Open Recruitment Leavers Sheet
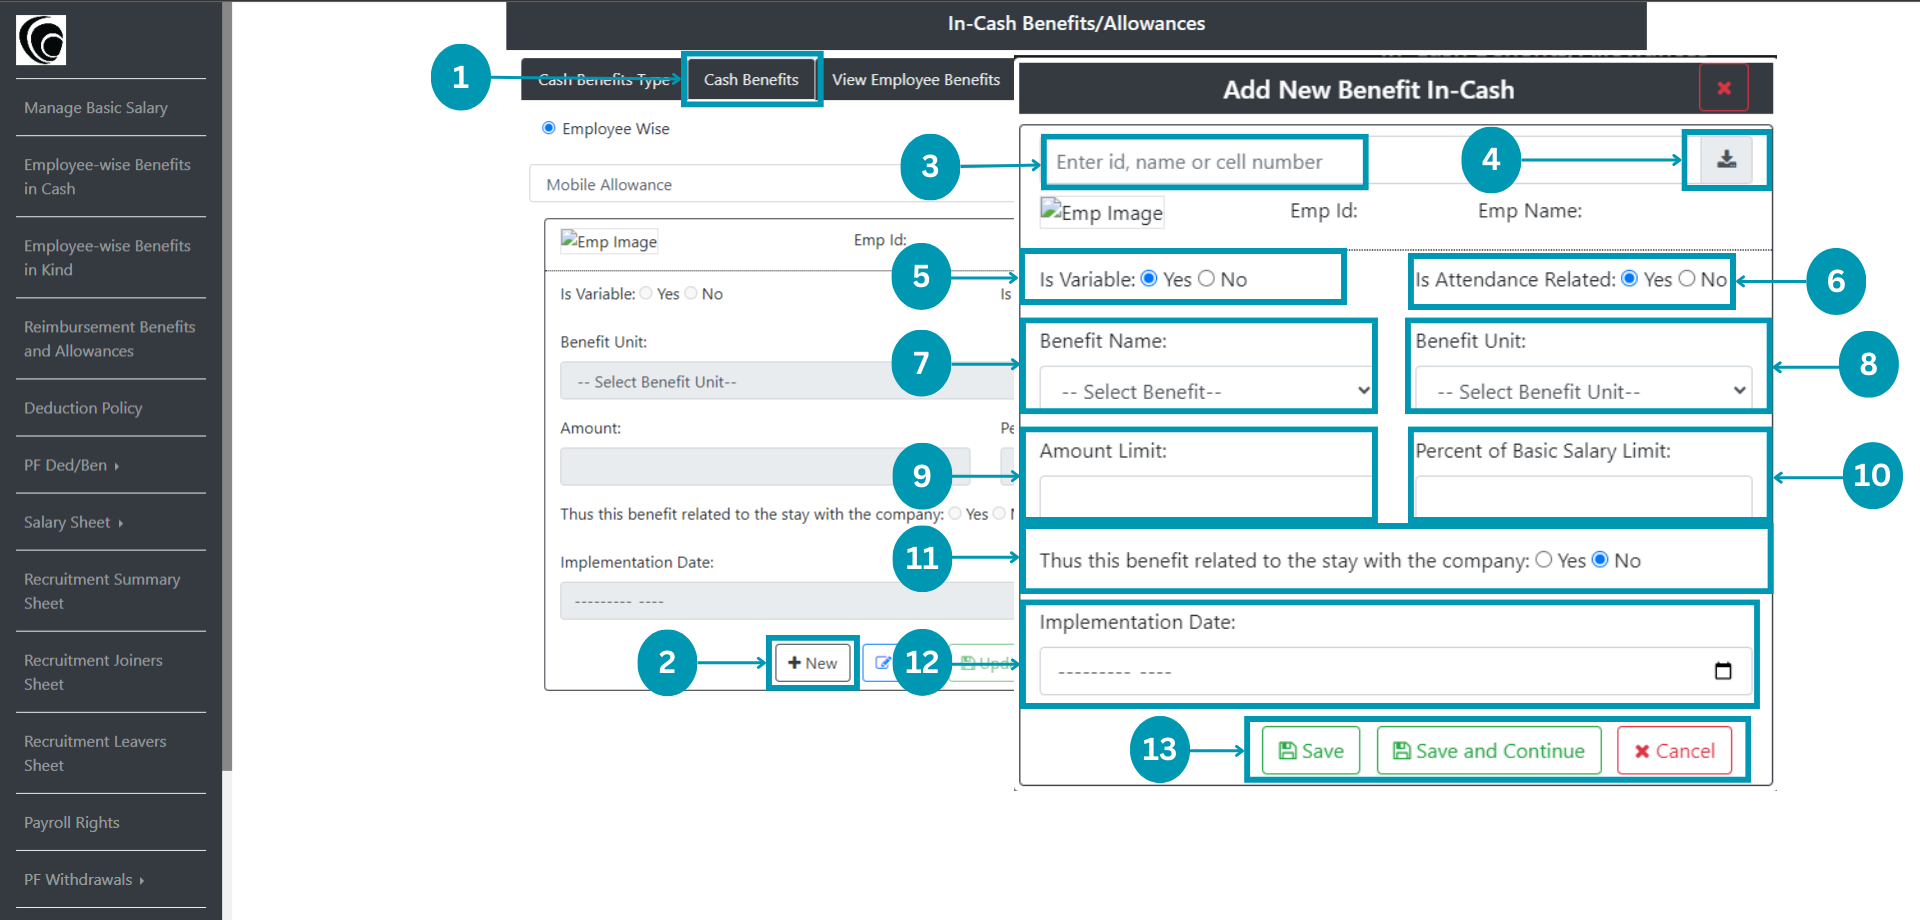 pos(95,752)
